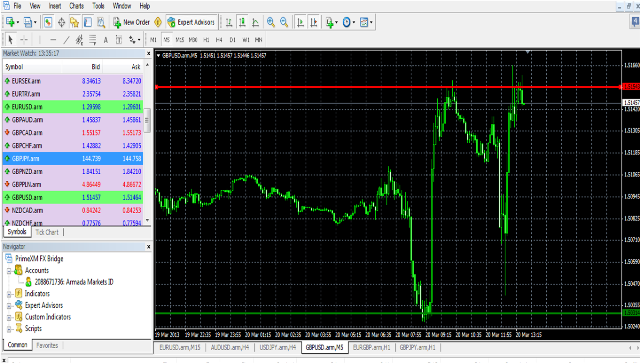Select GBPUSD.arm row in Market Watch
The image size is (640, 363).
click(x=74, y=197)
